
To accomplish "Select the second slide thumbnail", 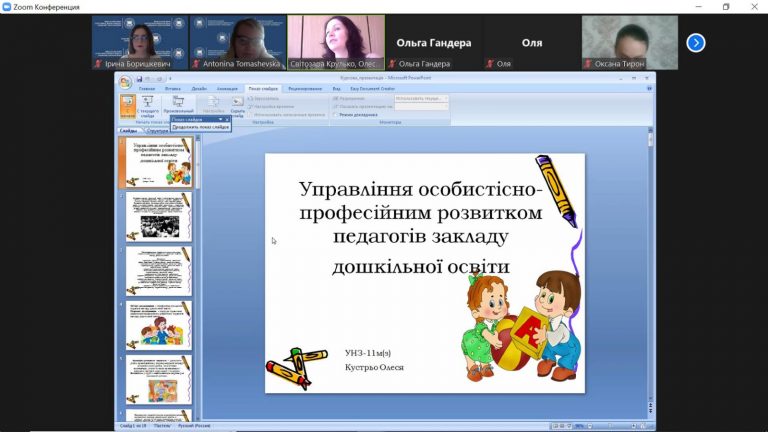I will click(x=159, y=217).
